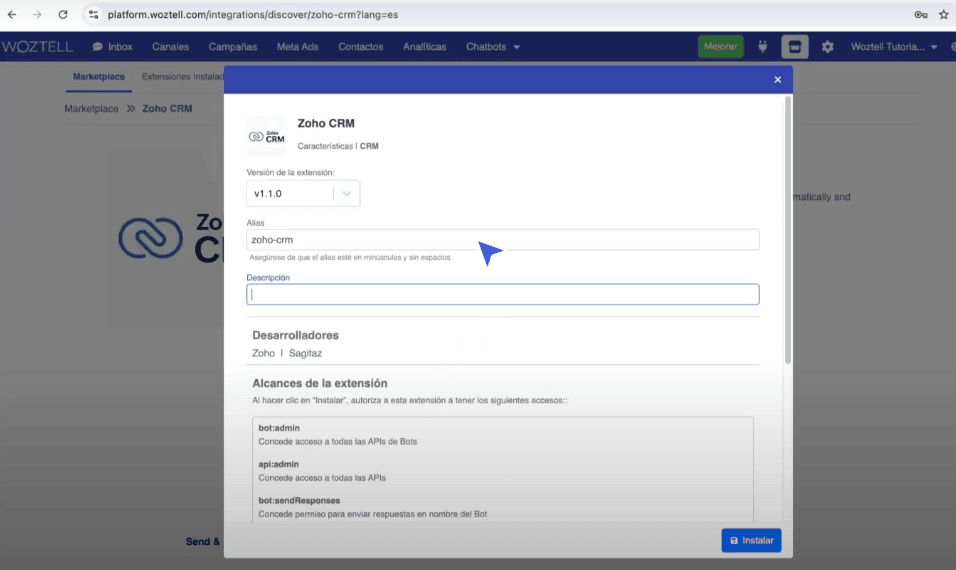Click the password key icon
The width and height of the screenshot is (956, 570).
point(921,15)
